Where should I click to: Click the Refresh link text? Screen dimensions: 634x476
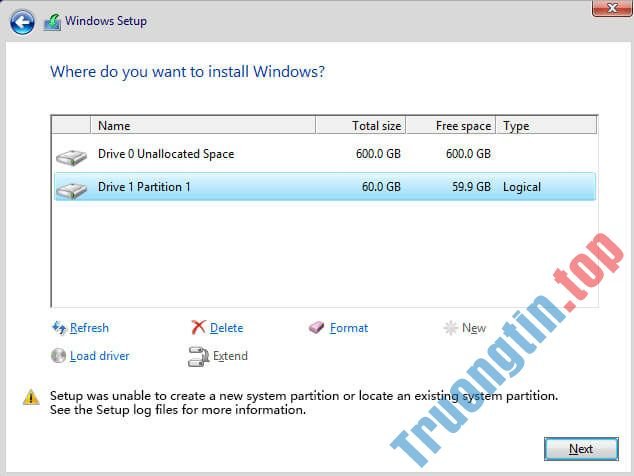(89, 328)
